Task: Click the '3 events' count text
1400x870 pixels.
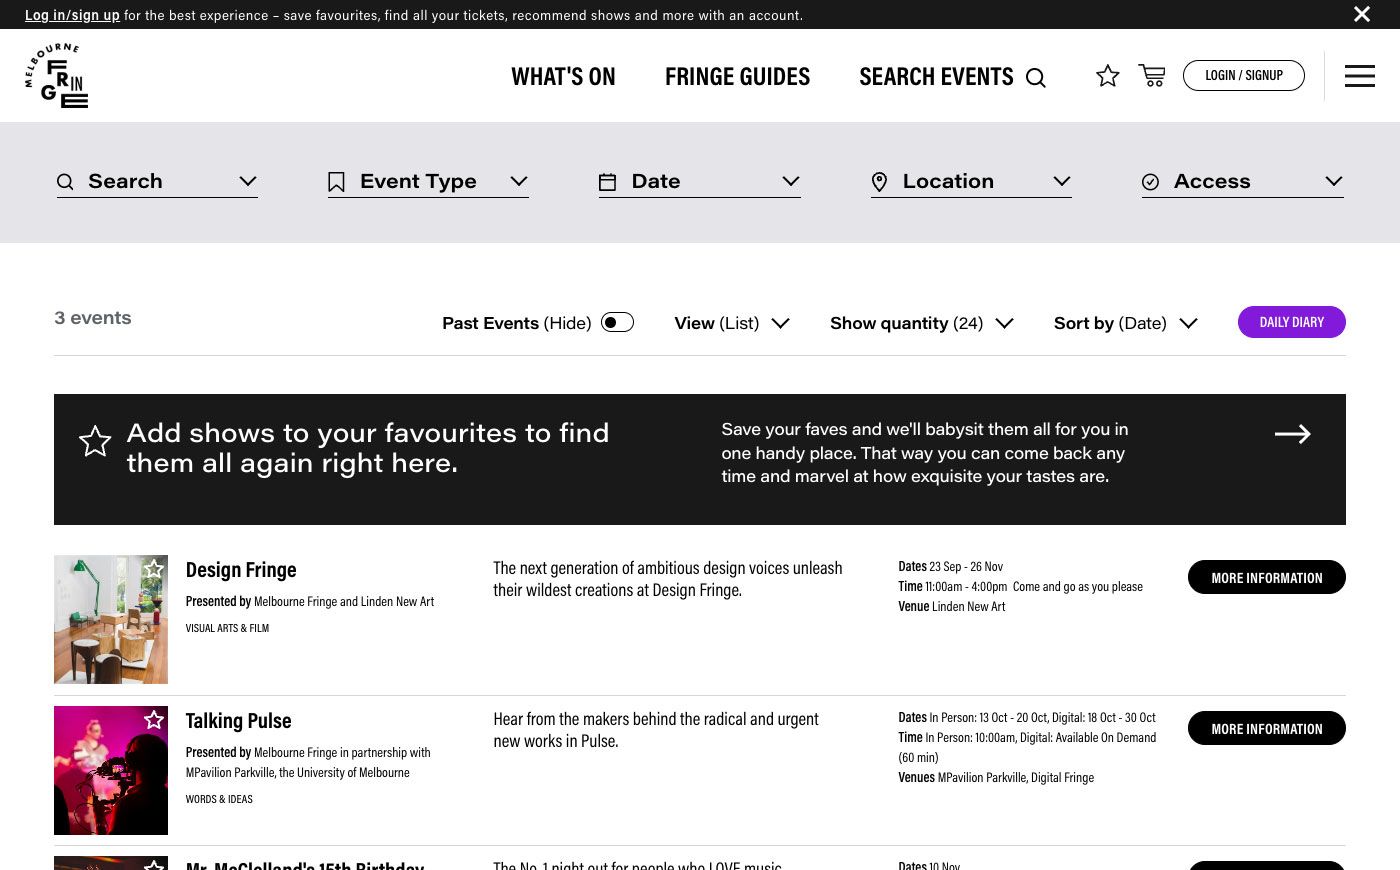Action: tap(93, 318)
